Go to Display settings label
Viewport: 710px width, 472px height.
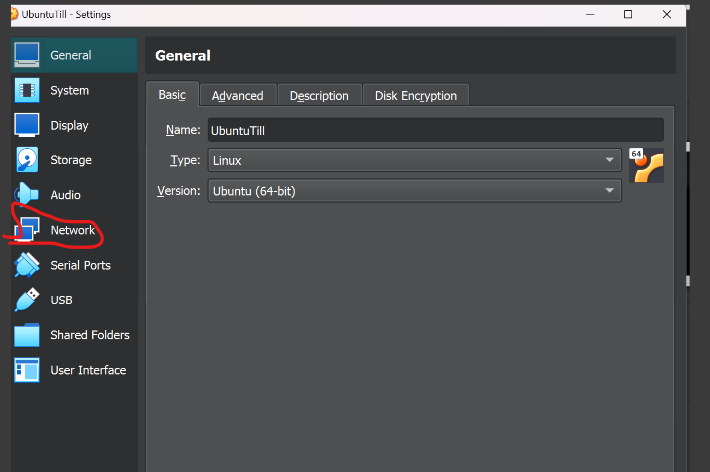[x=69, y=125]
